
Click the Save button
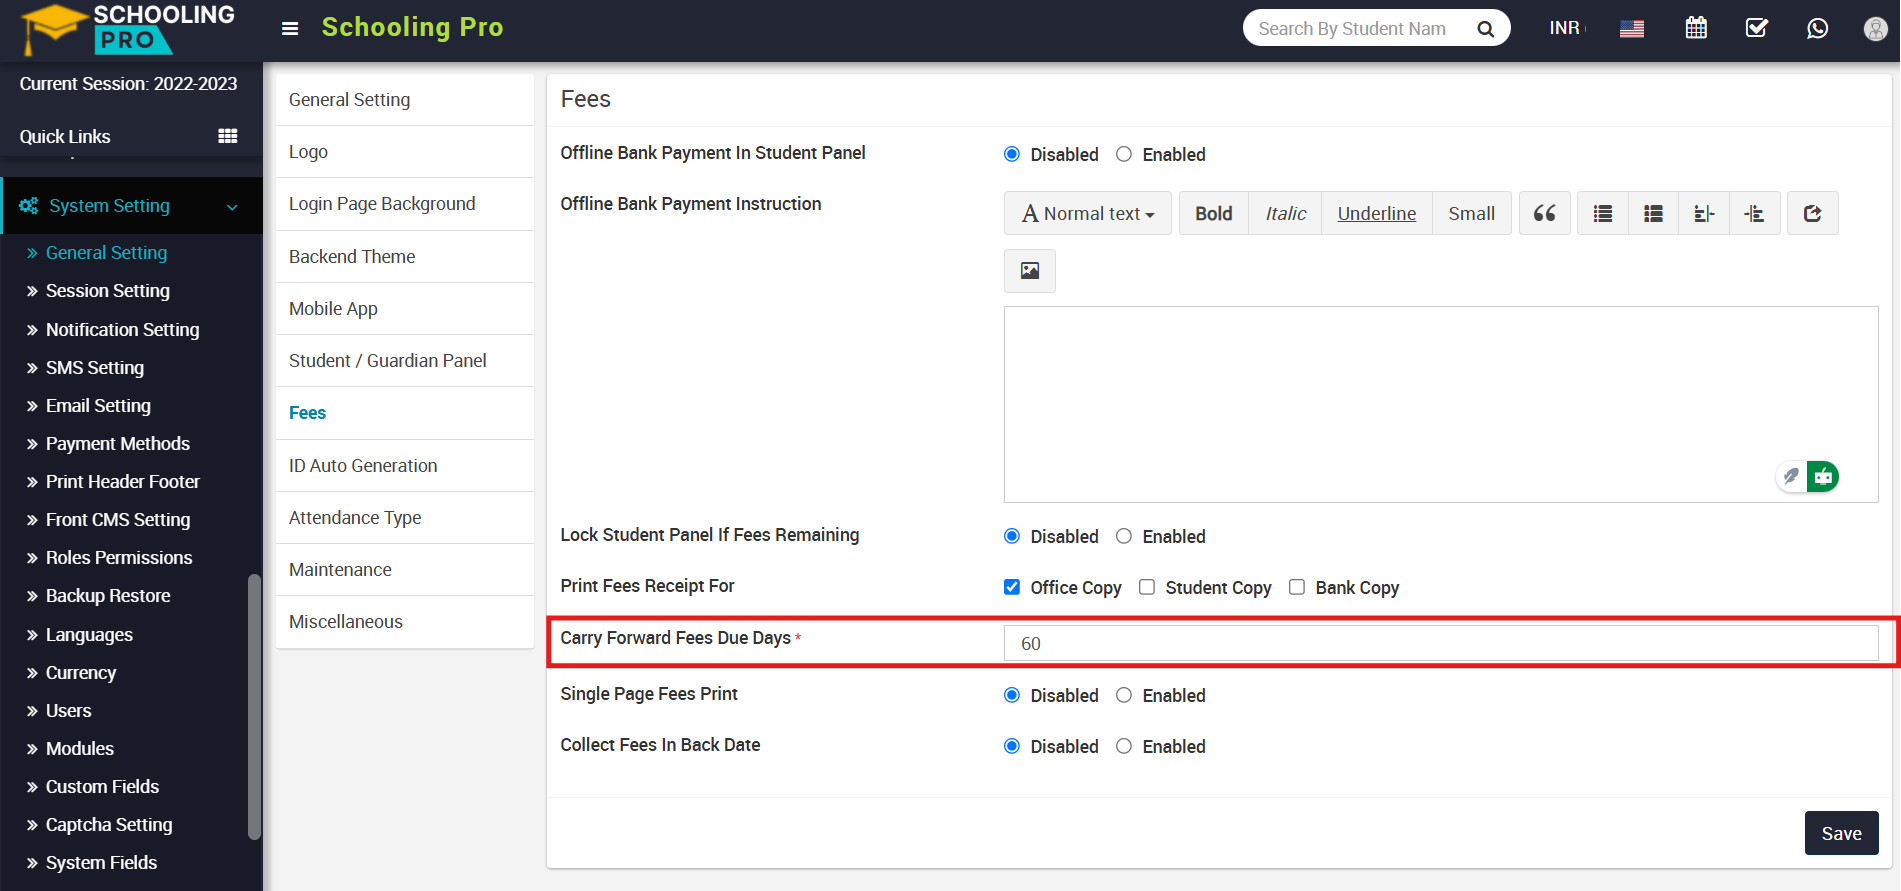[x=1841, y=833]
